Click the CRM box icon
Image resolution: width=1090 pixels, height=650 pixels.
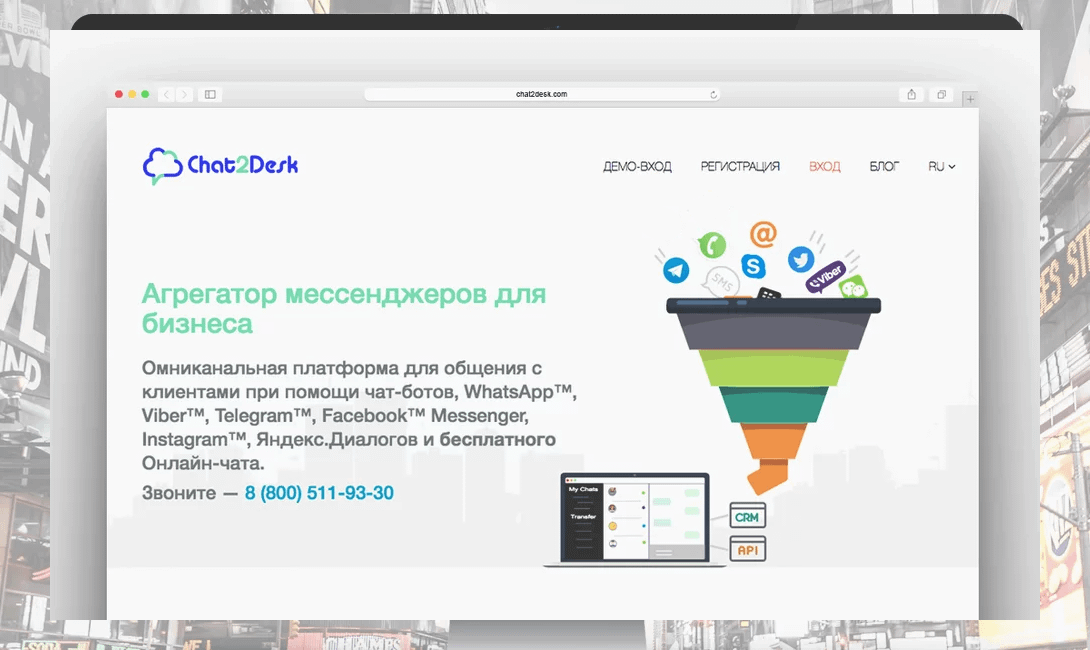[x=747, y=517]
